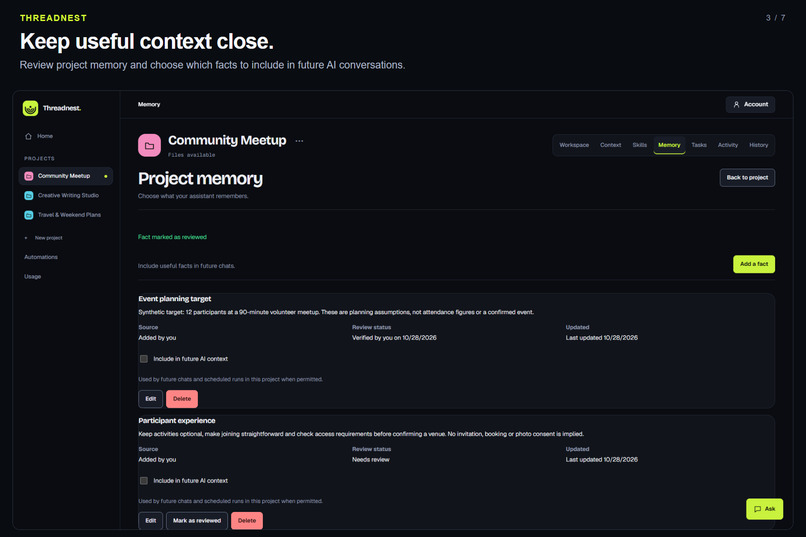806x537 pixels.
Task: Click the 'Needs review' status text
Action: click(x=371, y=459)
